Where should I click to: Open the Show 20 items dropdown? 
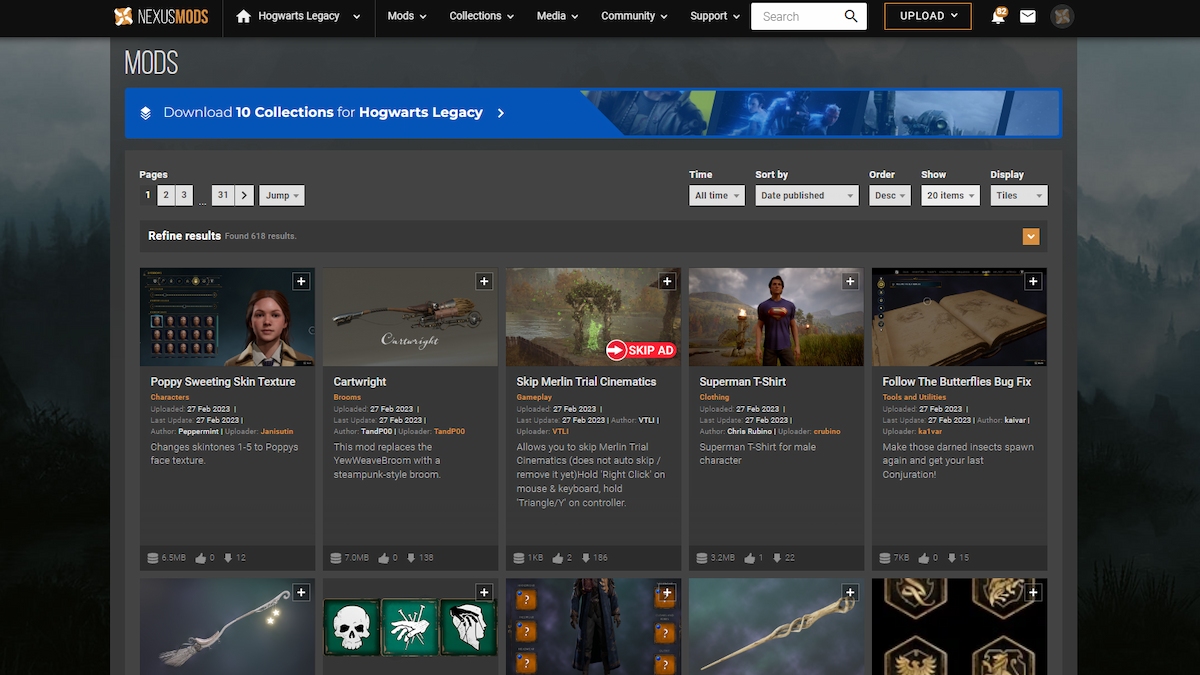coord(950,196)
